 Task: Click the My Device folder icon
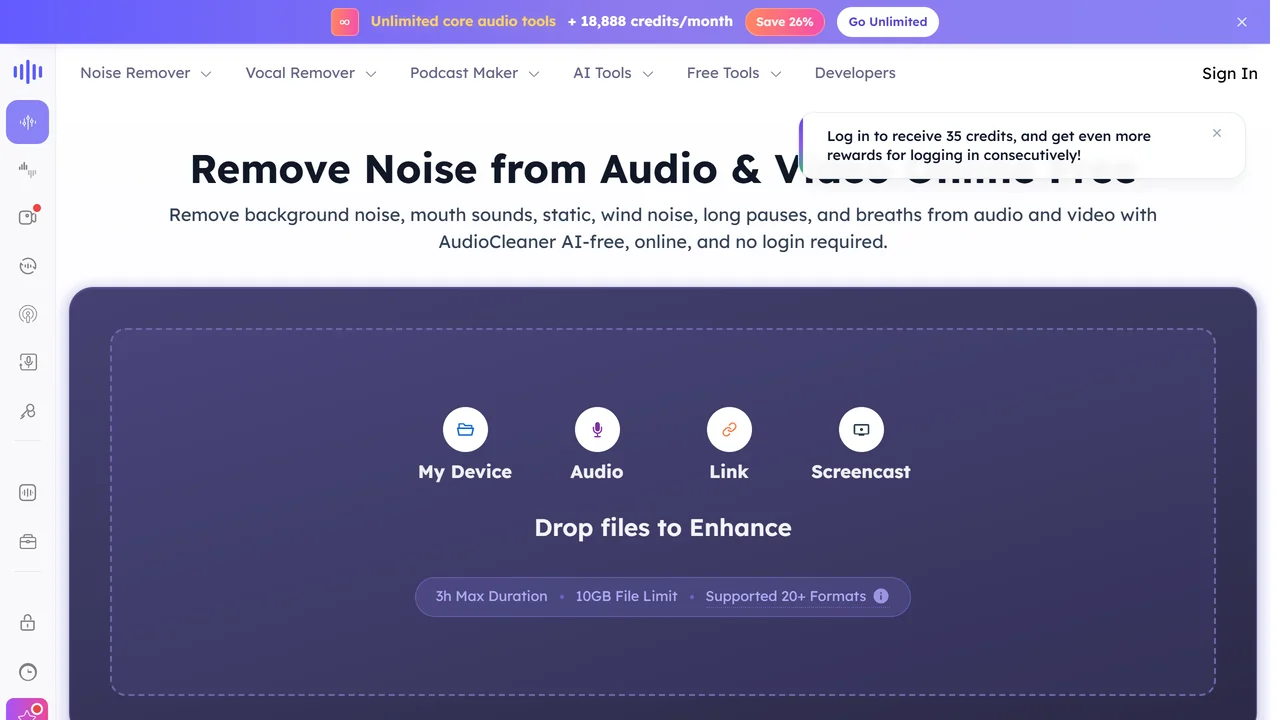point(465,430)
